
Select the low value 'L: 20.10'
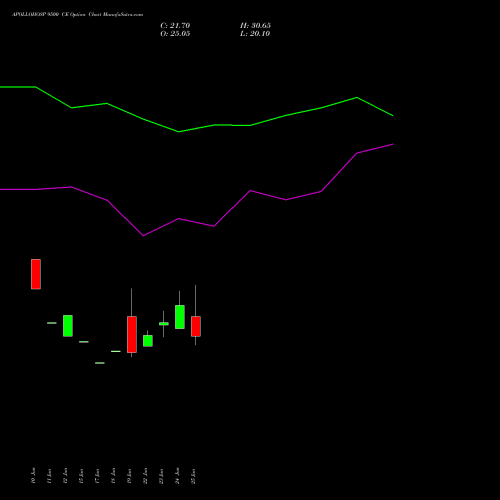click(x=255, y=34)
